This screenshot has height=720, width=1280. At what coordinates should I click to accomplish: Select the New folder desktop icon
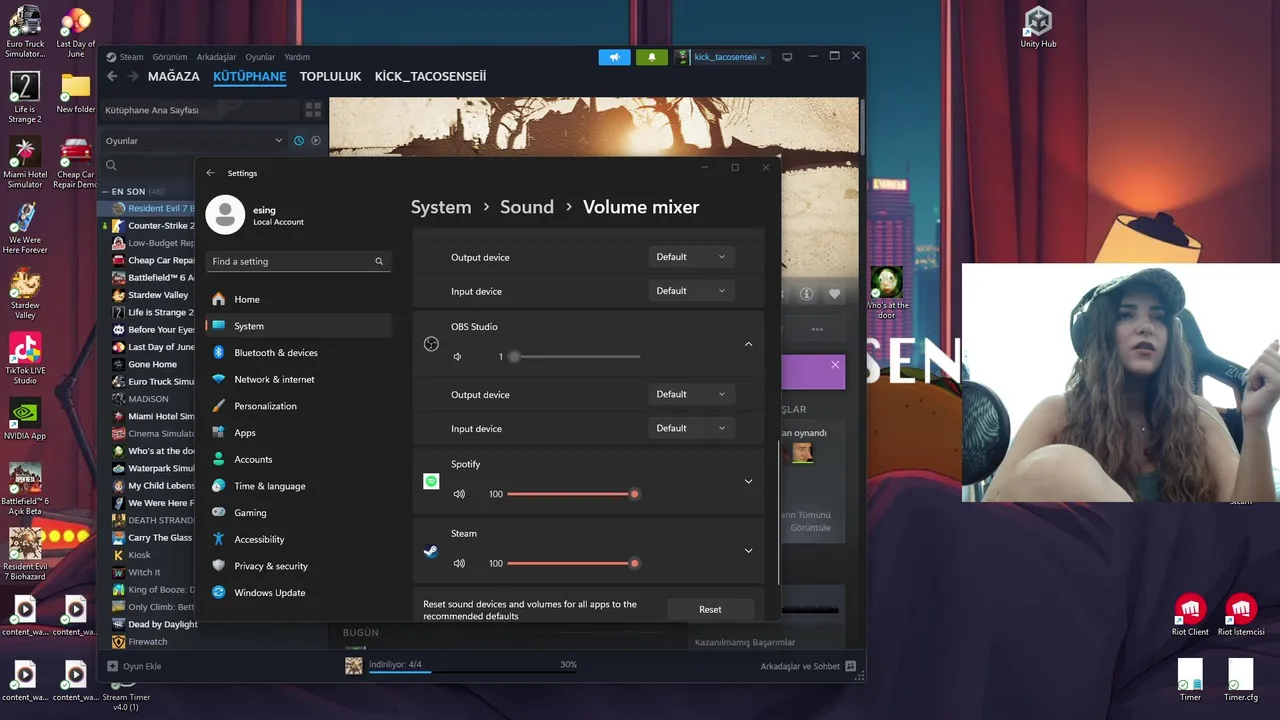coord(76,93)
